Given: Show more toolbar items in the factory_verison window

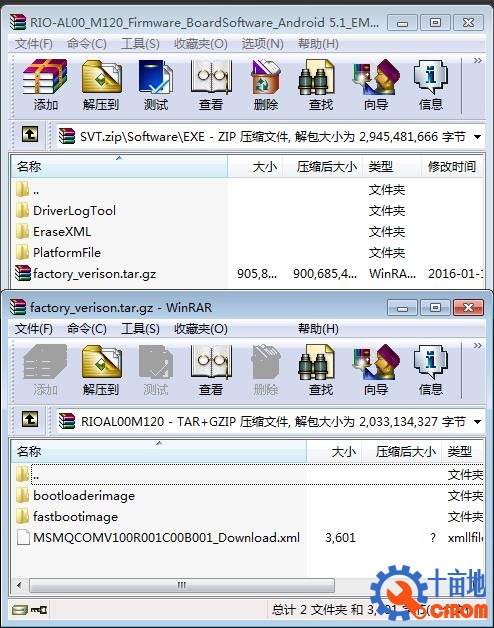Looking at the screenshot, I should pos(477,346).
